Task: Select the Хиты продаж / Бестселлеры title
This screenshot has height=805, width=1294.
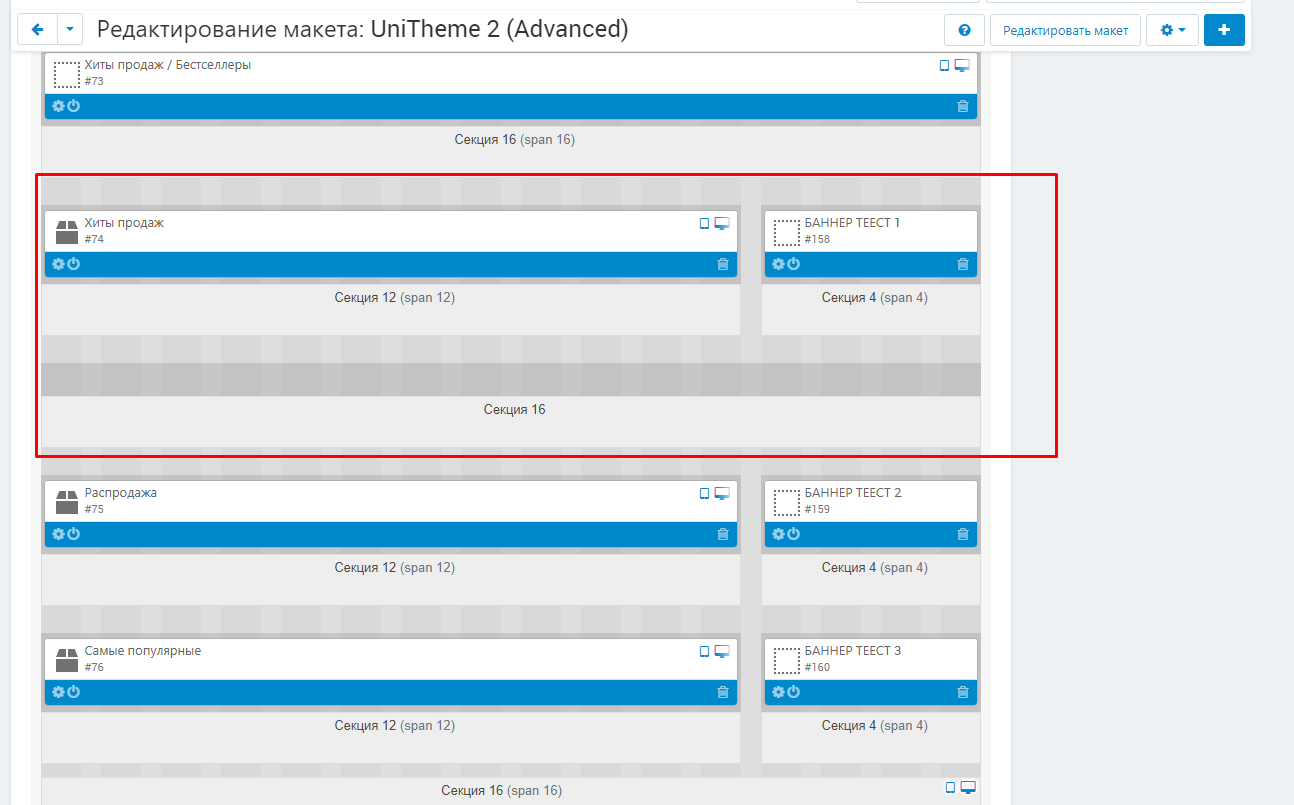Action: point(168,65)
